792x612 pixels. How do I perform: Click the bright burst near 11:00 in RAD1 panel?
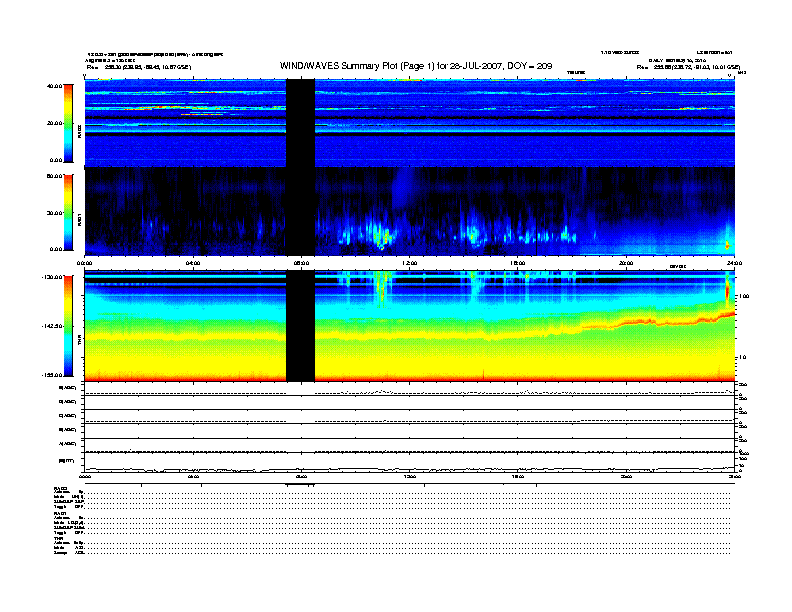point(382,237)
